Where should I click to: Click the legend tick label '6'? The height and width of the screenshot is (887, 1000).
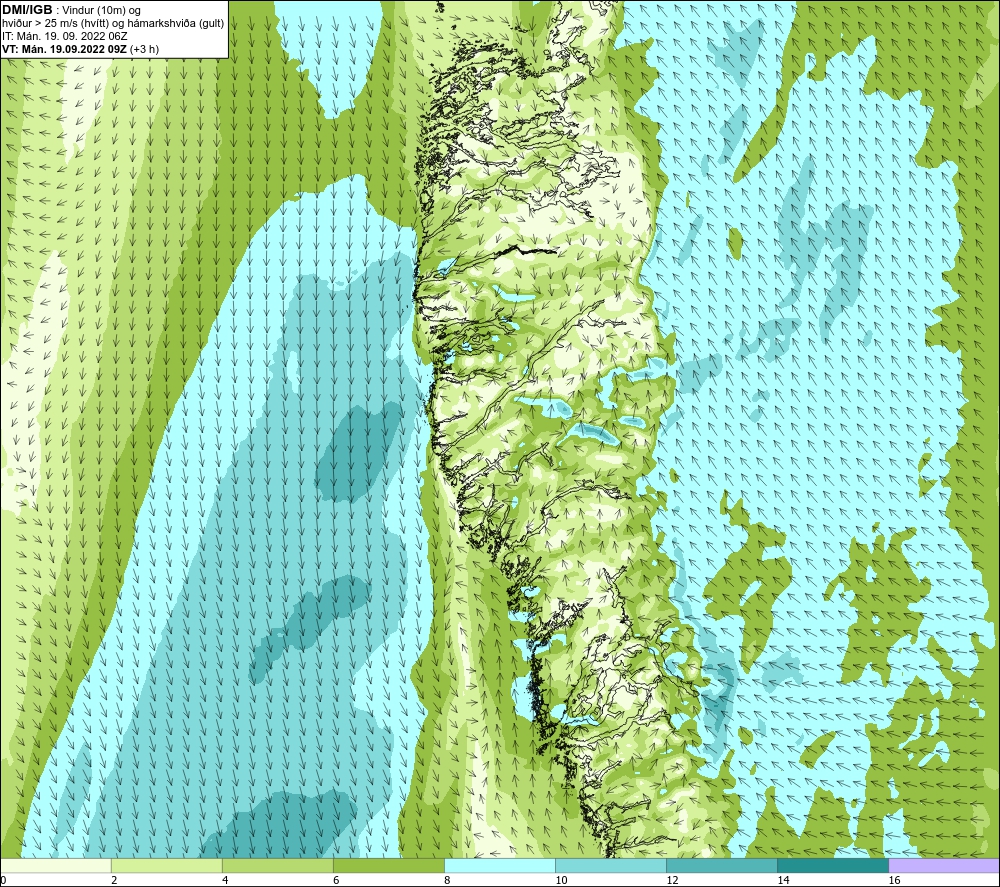point(336,881)
